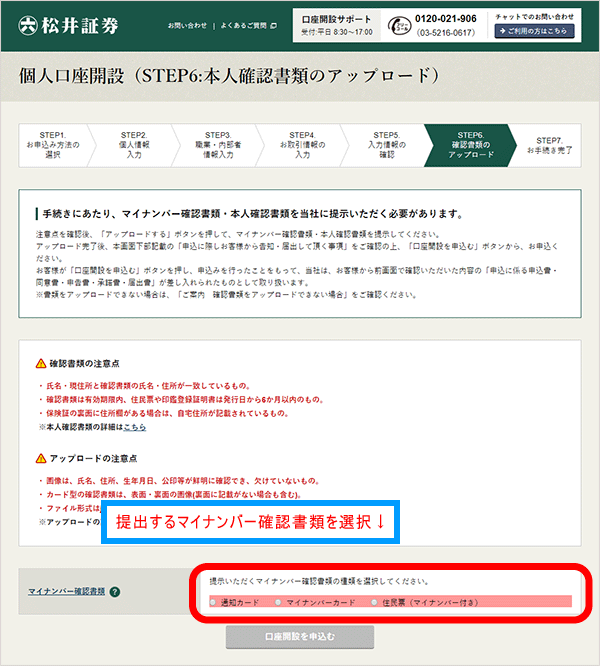Screen dimensions: 600x666
Task: Click the ご利用の方はこちら chat button
Action: coord(534,31)
